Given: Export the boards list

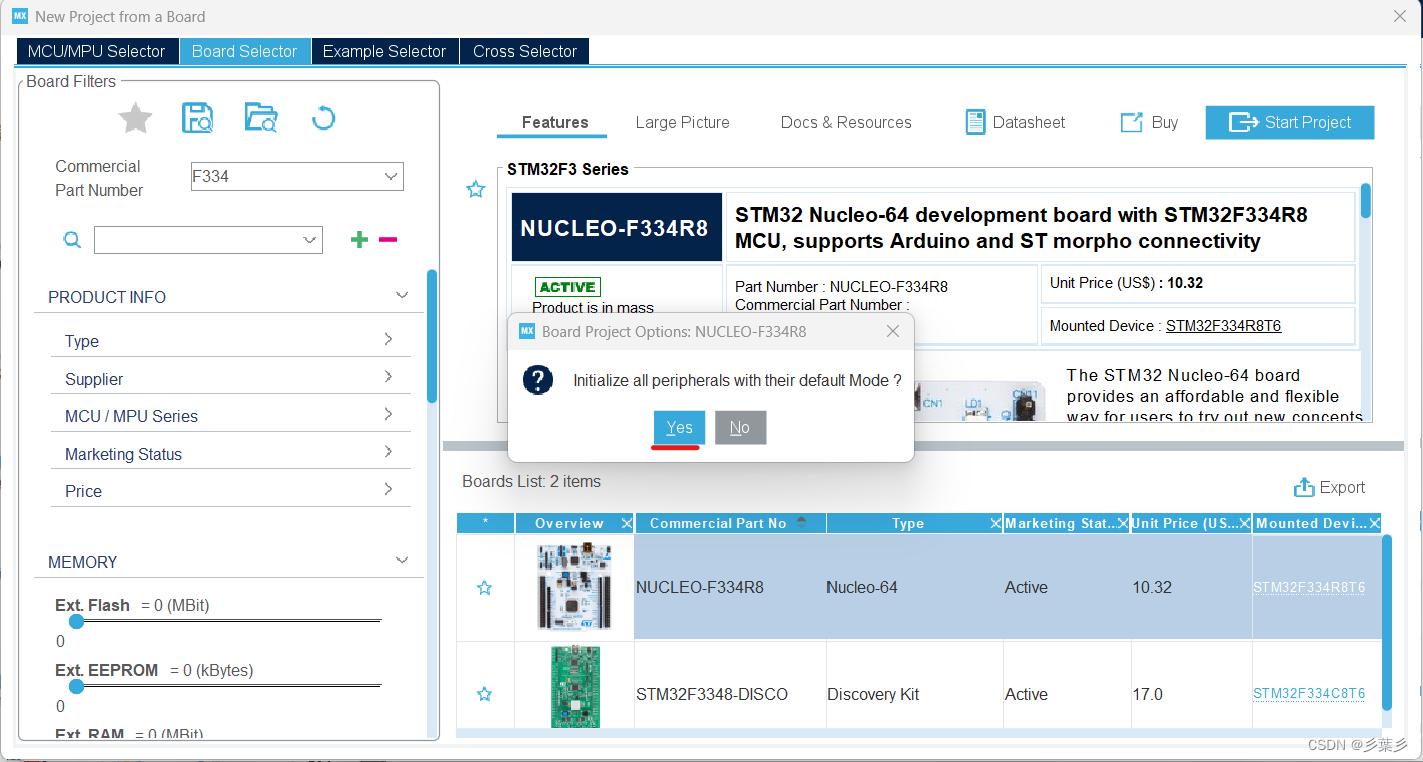Looking at the screenshot, I should pyautogui.click(x=1329, y=487).
